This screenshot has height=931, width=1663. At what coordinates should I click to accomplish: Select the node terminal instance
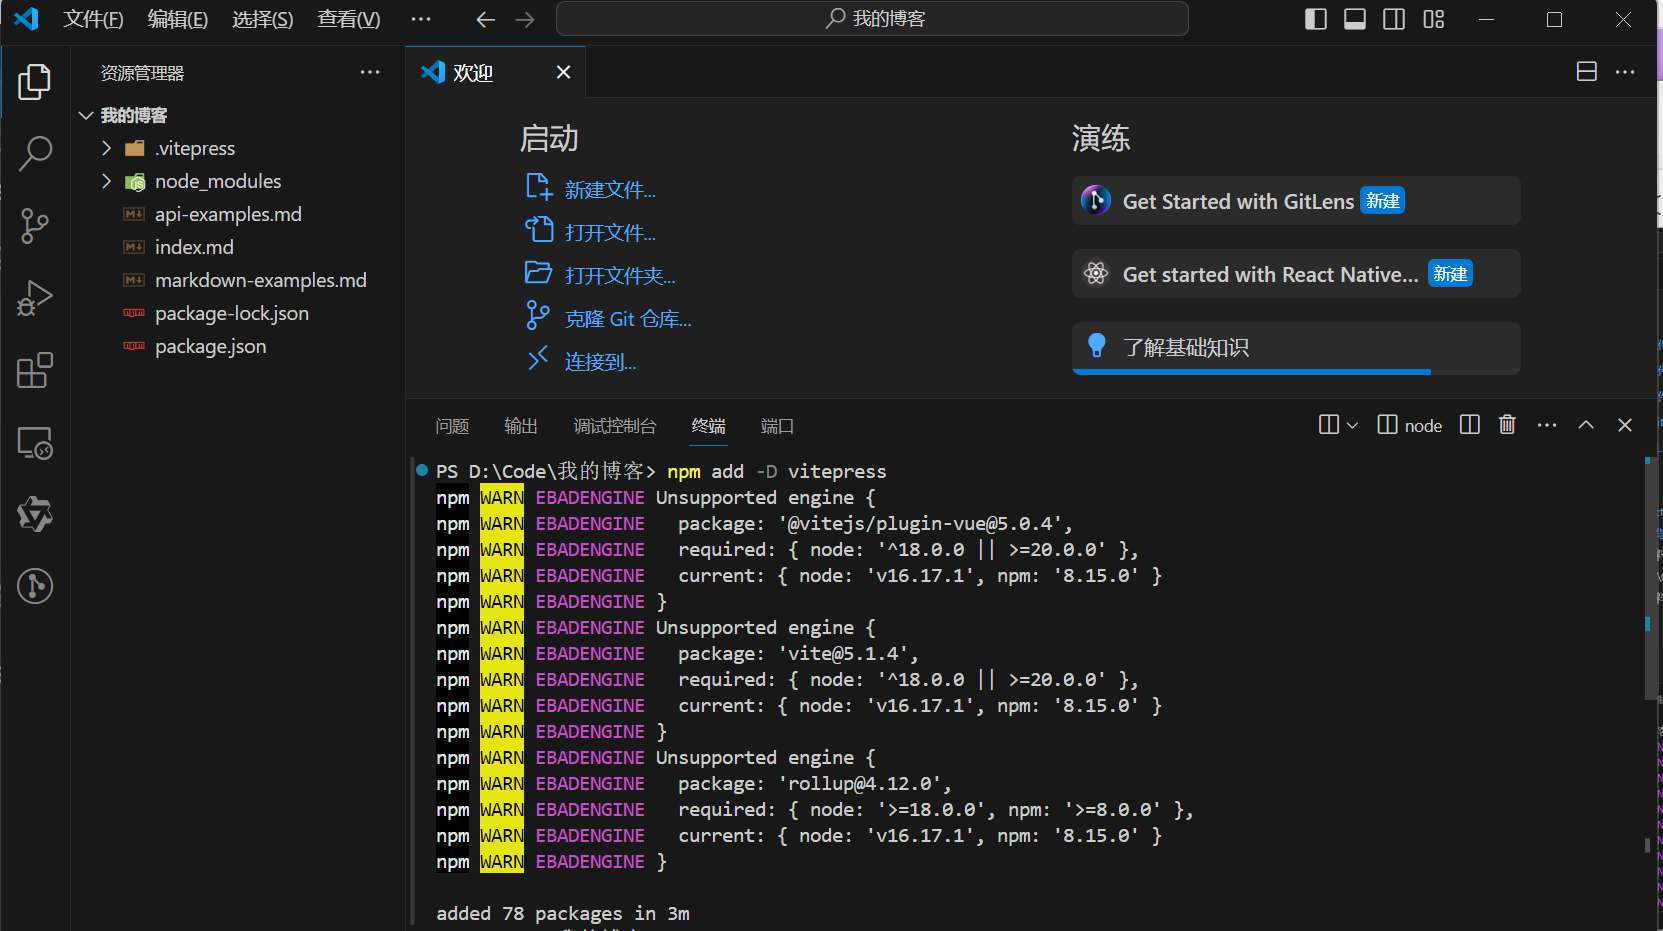click(x=1410, y=425)
